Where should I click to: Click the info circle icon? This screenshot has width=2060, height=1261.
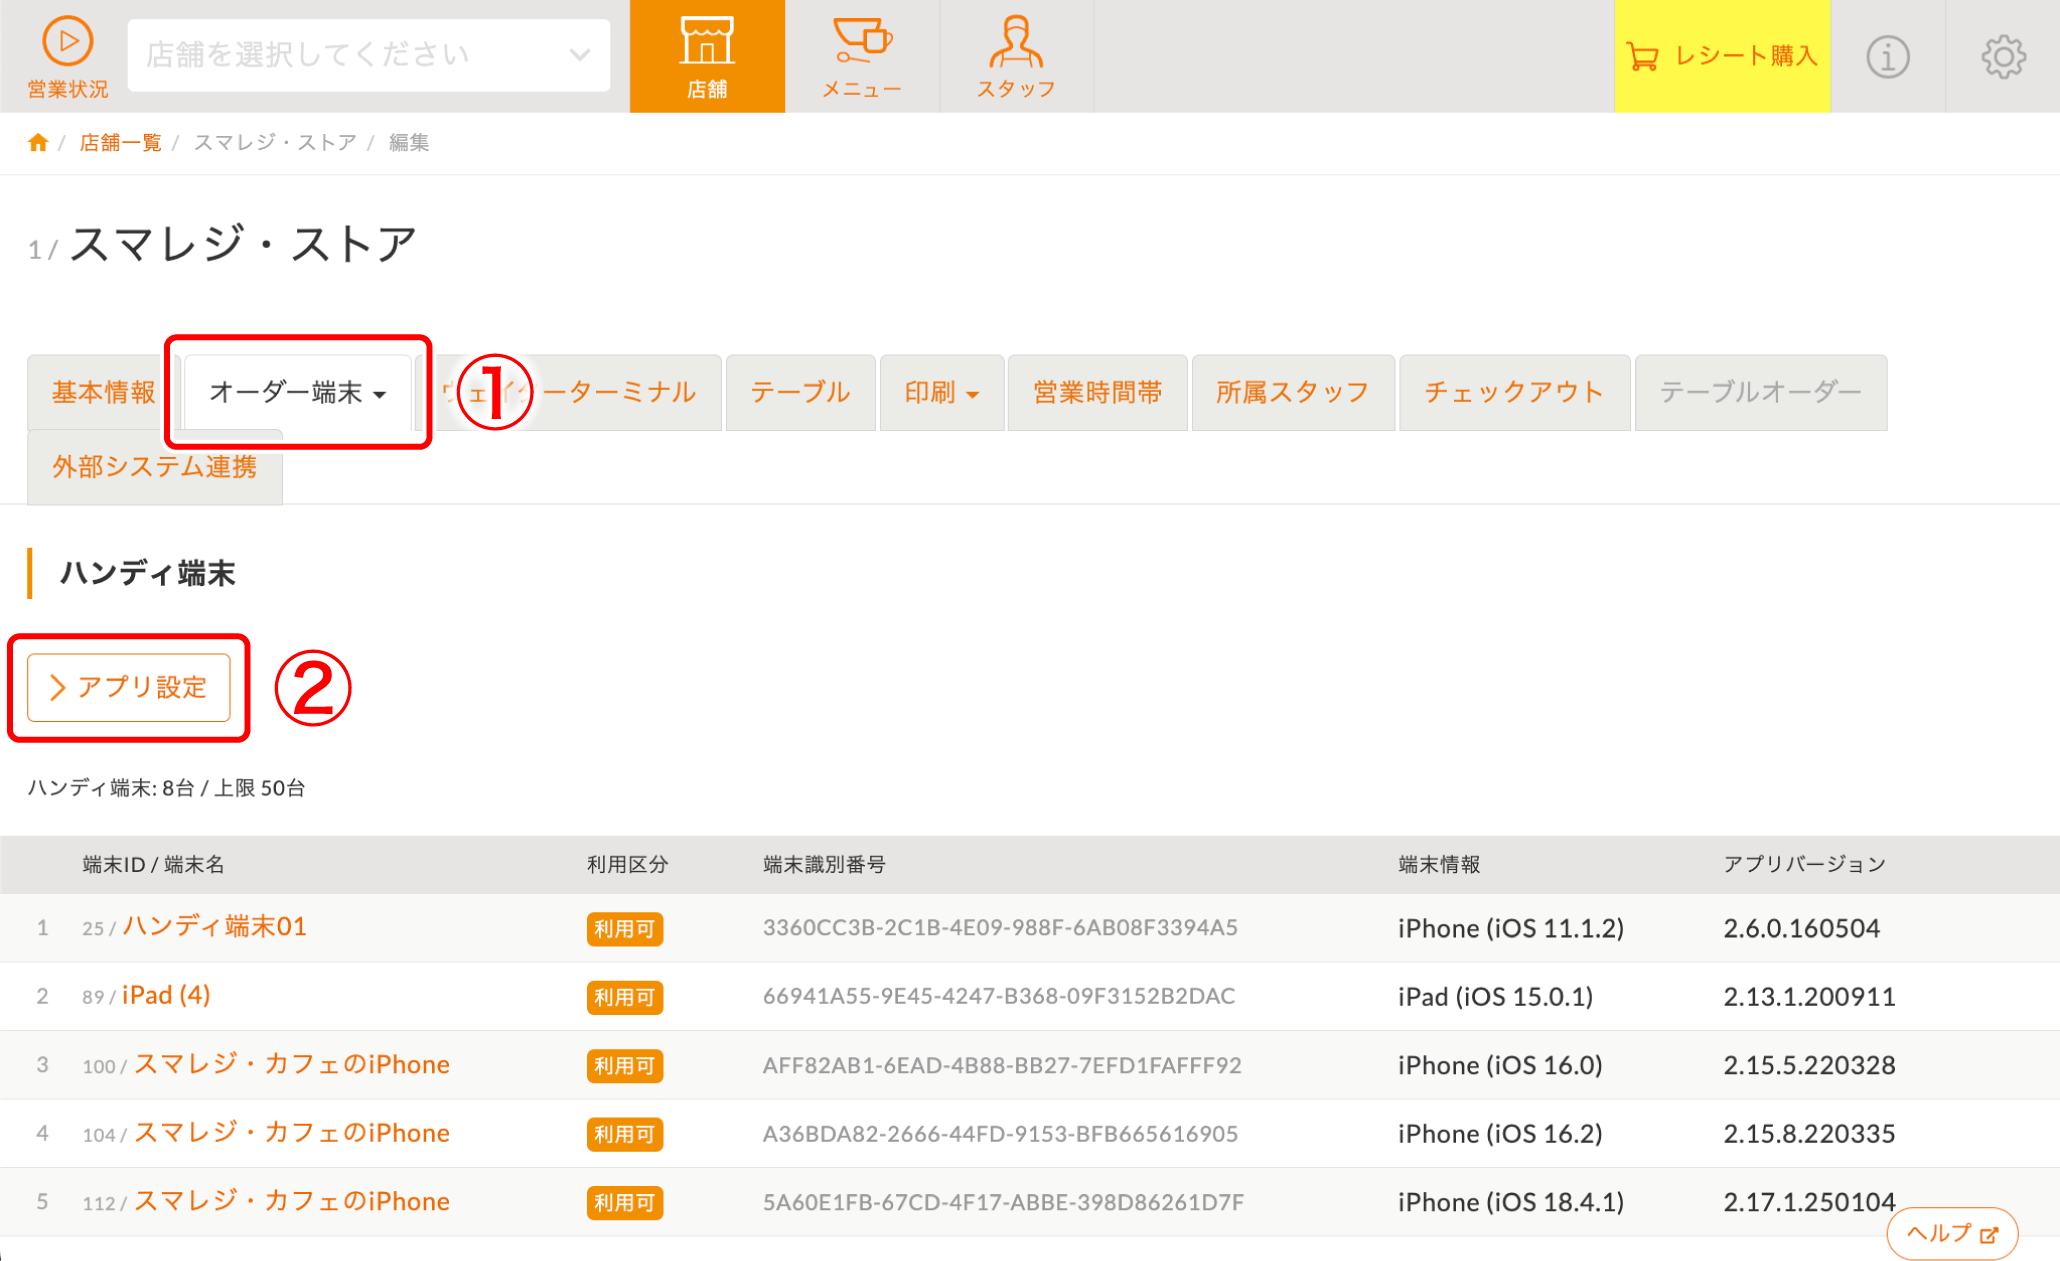[1888, 56]
